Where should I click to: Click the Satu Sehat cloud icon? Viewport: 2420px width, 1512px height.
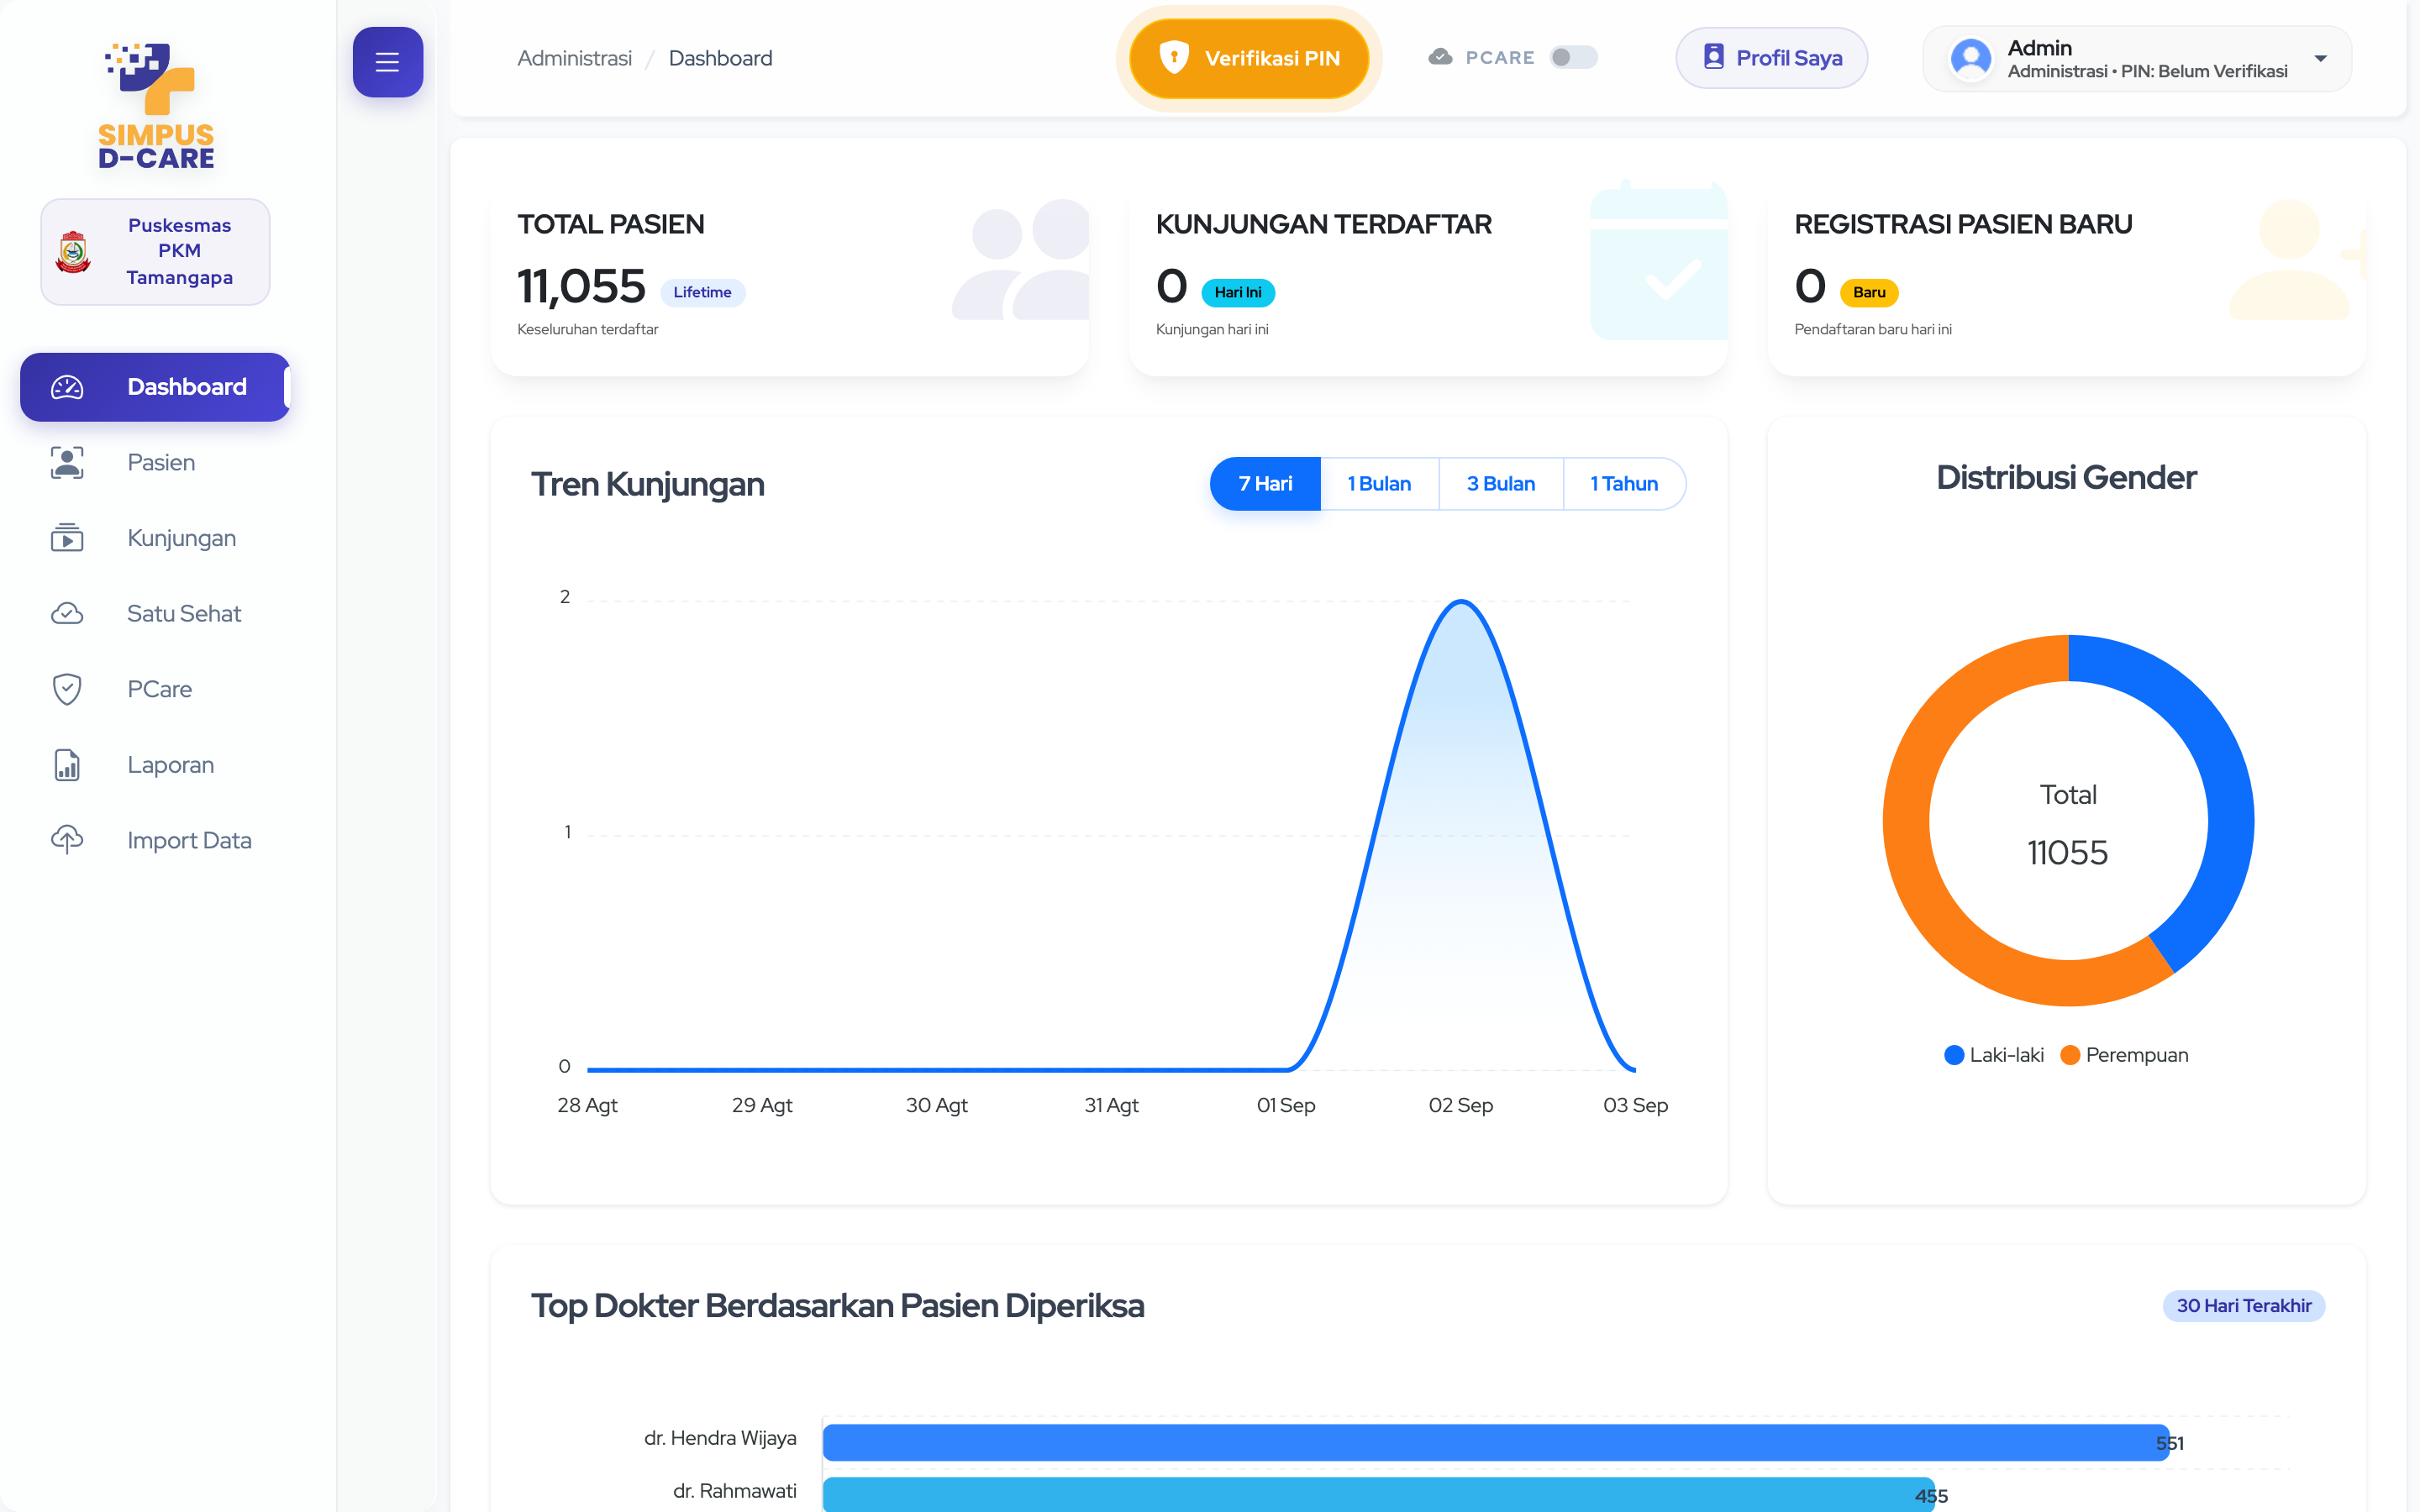(67, 613)
